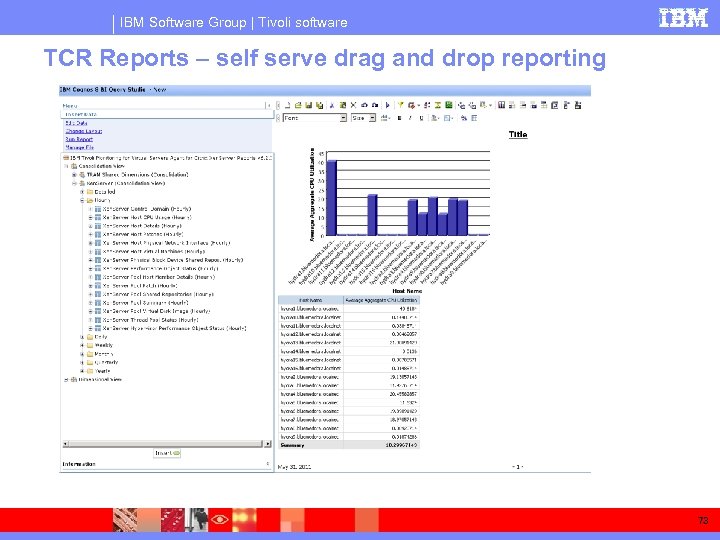Click the tree's horizontal scrollbar
720x540 pixels.
click(x=165, y=444)
